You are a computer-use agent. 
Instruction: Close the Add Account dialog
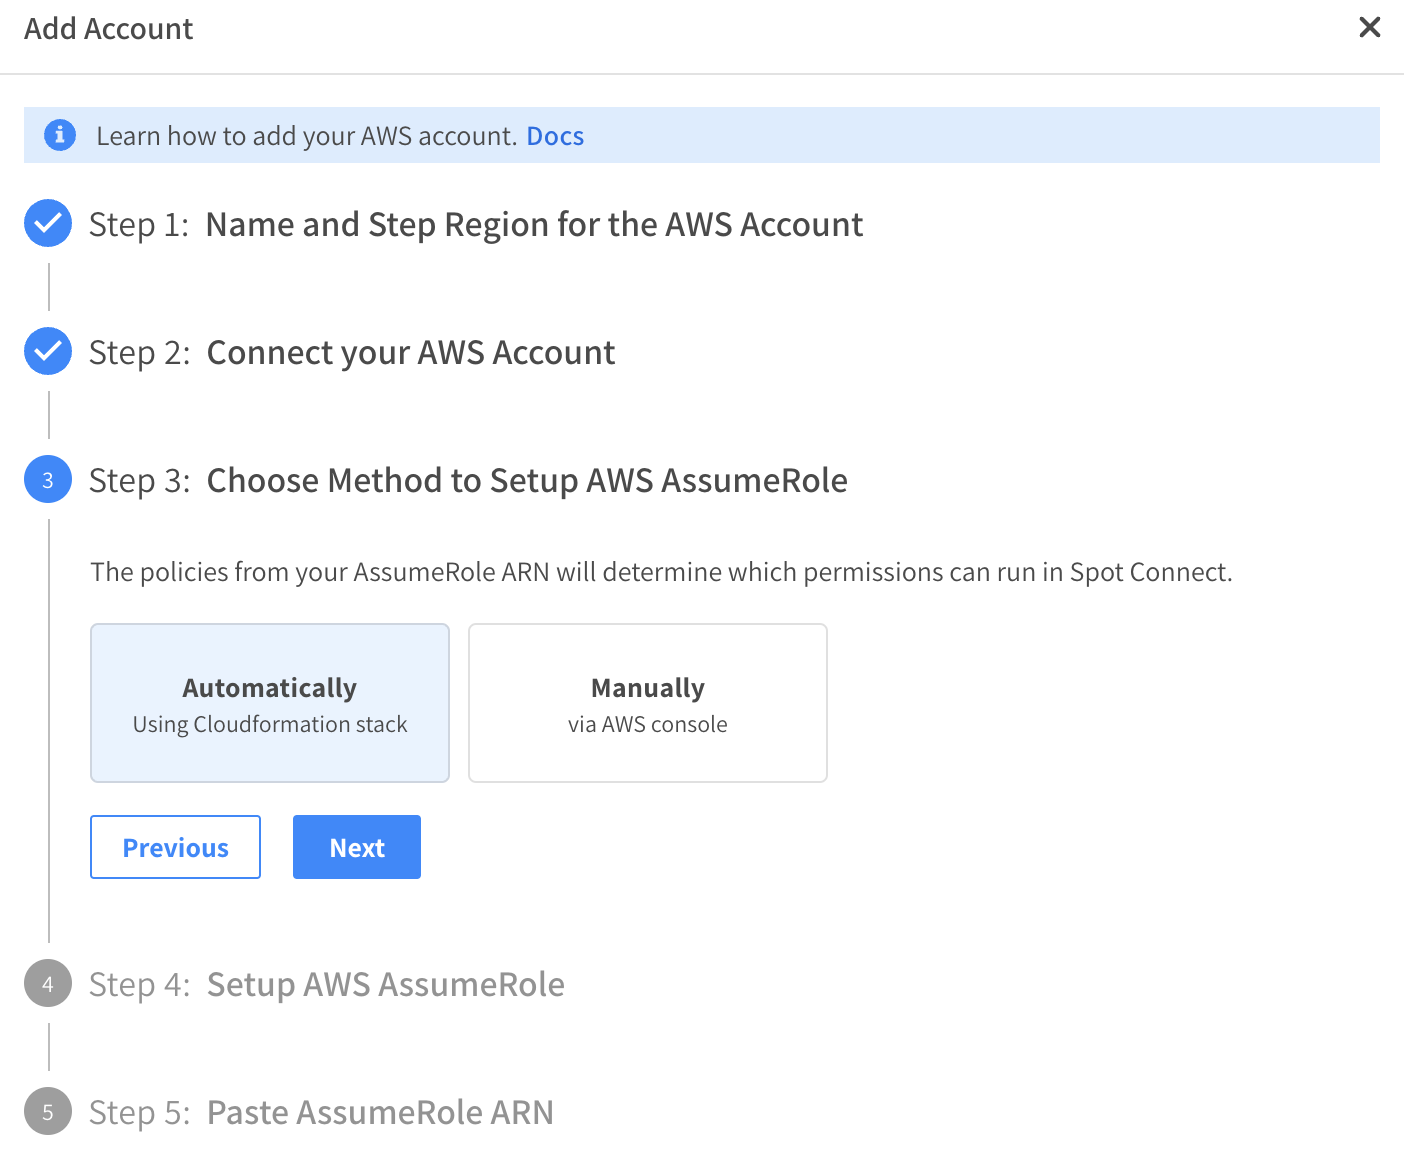click(1369, 27)
